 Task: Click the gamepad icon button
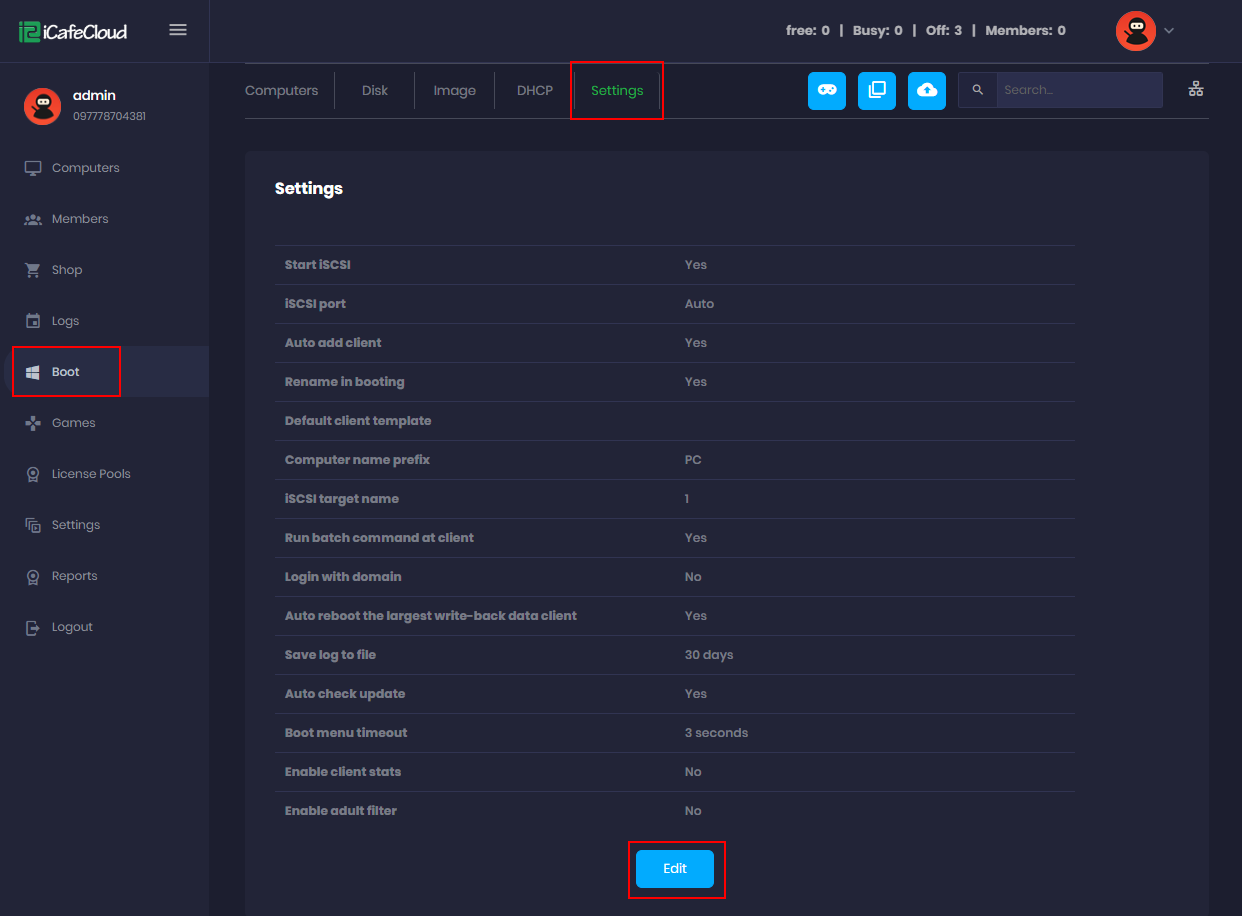827,90
